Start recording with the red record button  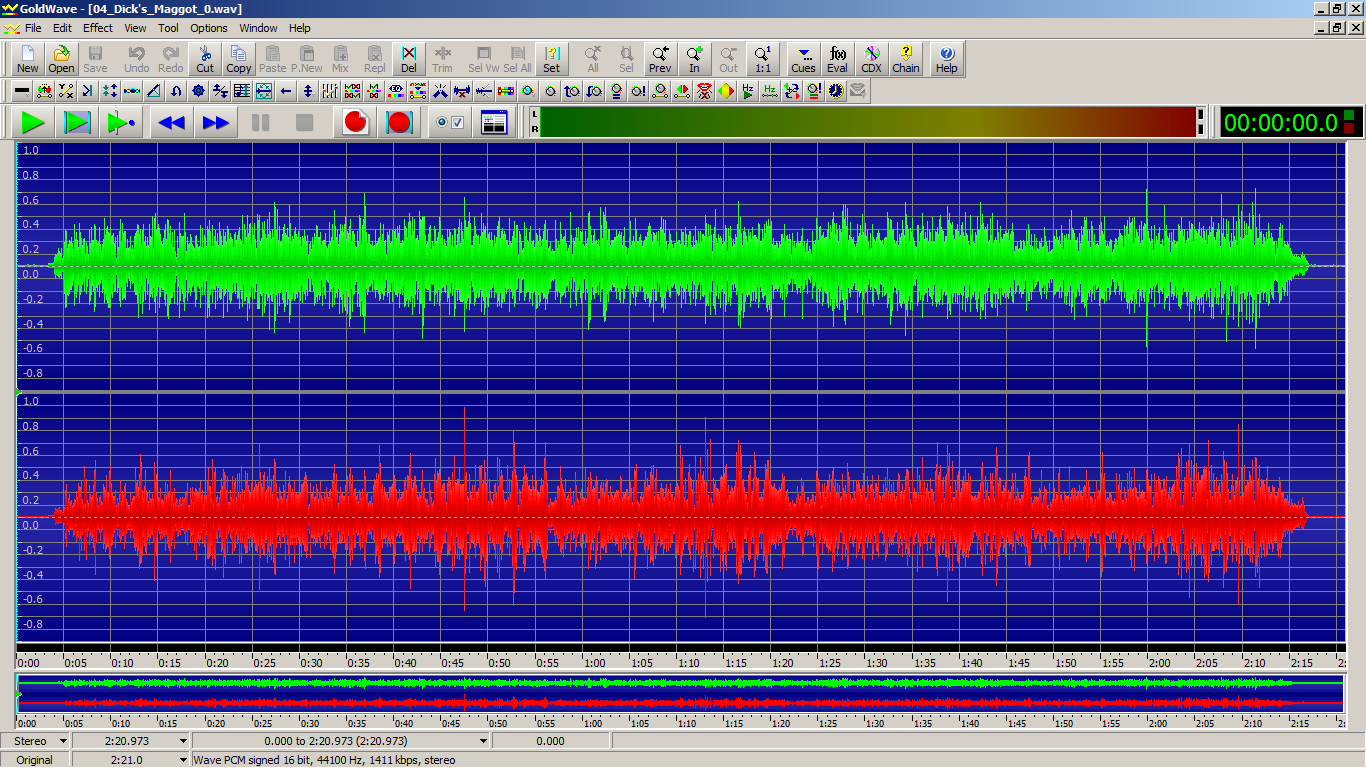coord(355,123)
